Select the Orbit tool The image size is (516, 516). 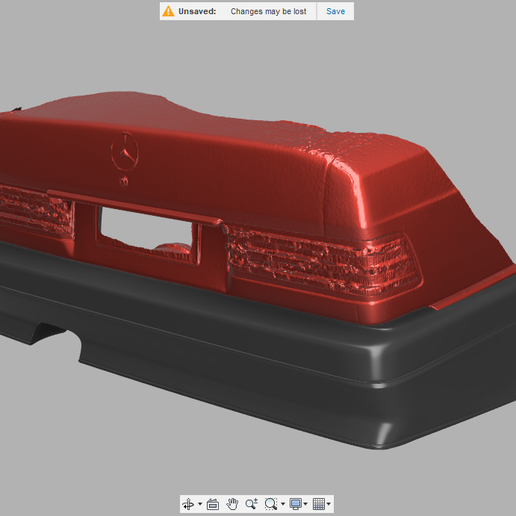point(188,504)
